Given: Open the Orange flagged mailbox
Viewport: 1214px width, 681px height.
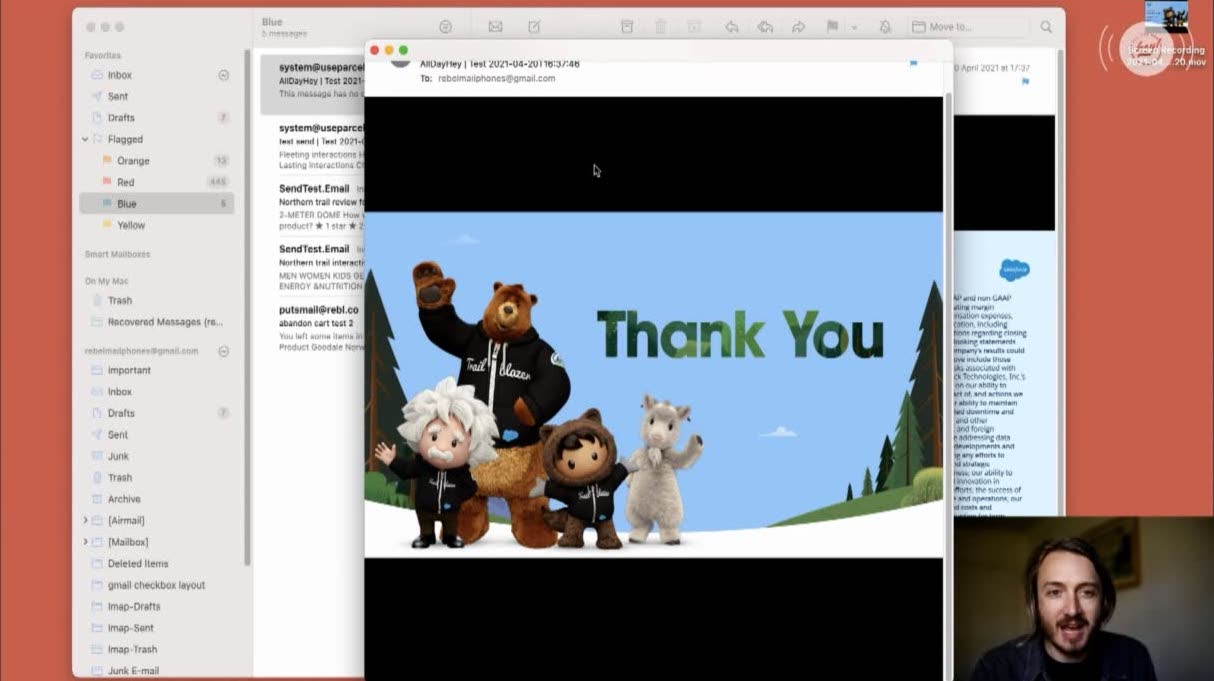Looking at the screenshot, I should click(155, 161).
